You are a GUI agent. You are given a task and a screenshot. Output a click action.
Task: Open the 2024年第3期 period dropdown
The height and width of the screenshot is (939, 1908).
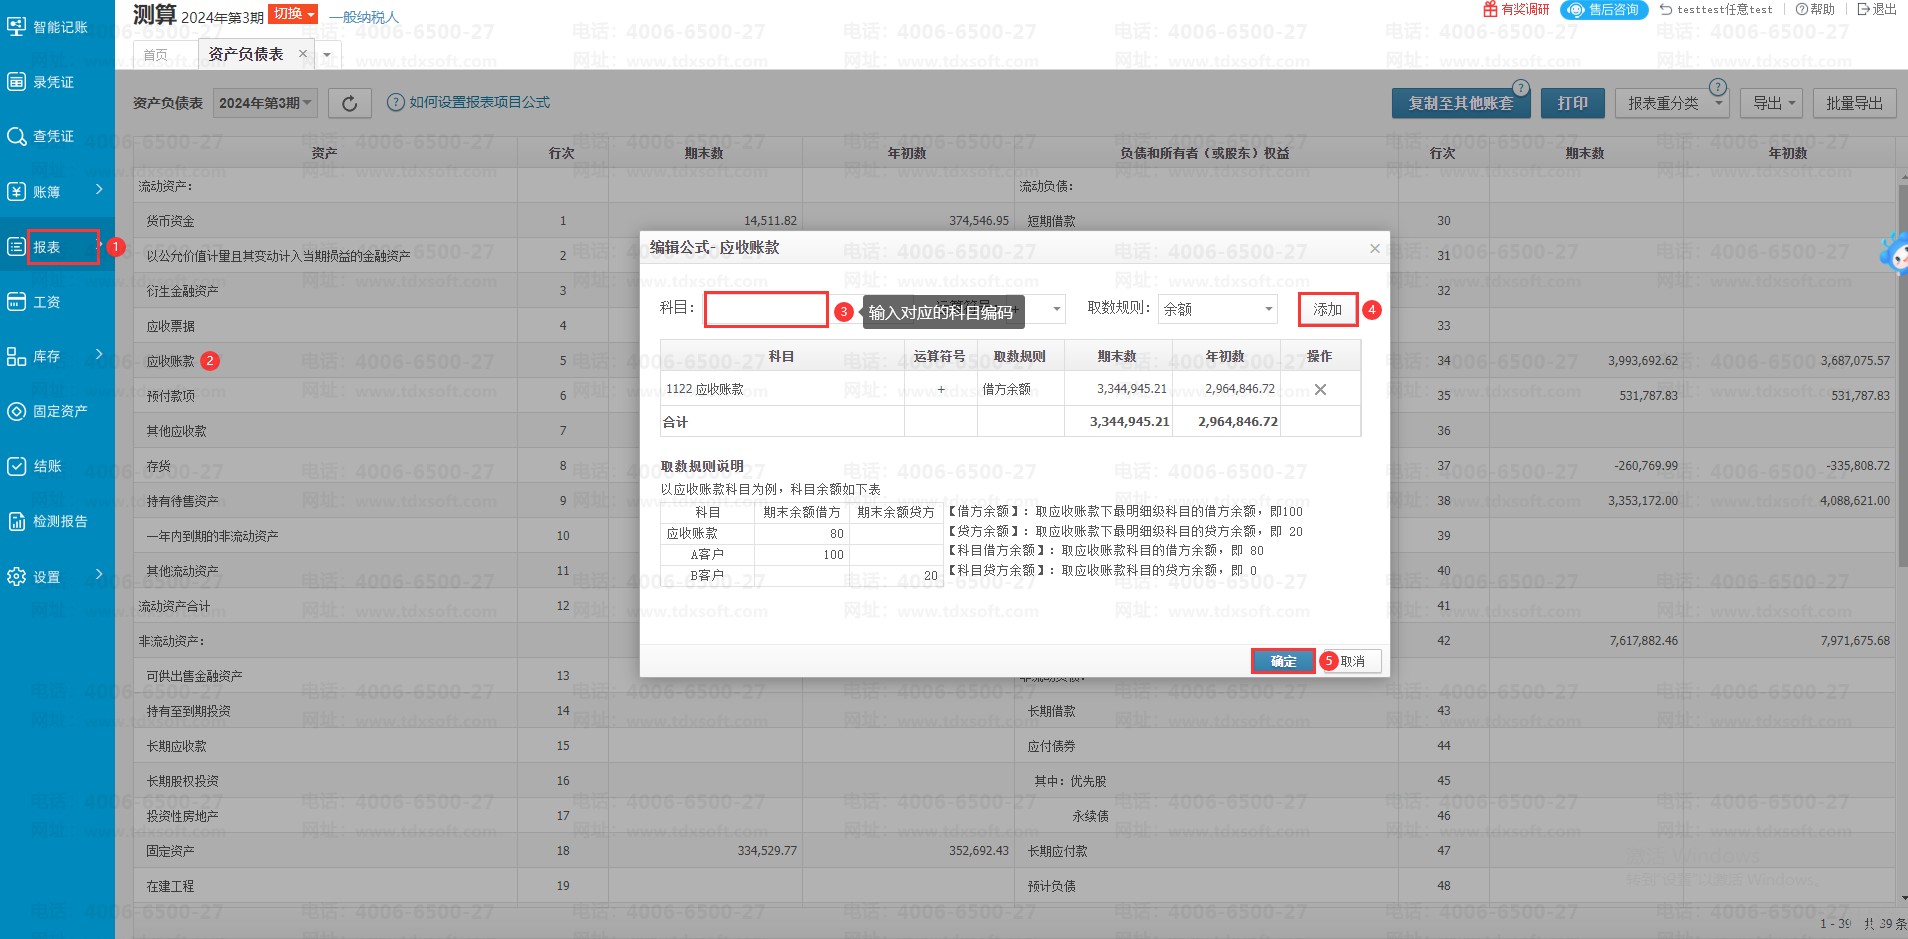(x=265, y=103)
